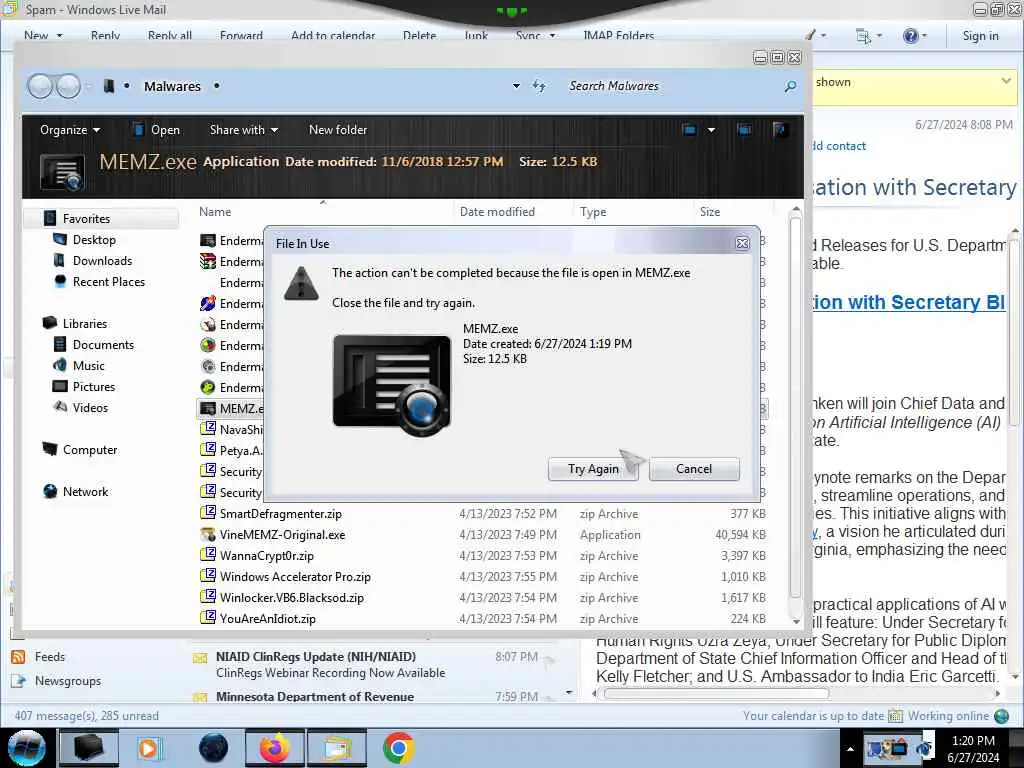The height and width of the screenshot is (768, 1024).
Task: Refresh the Malwares folder view
Action: pyautogui.click(x=539, y=86)
